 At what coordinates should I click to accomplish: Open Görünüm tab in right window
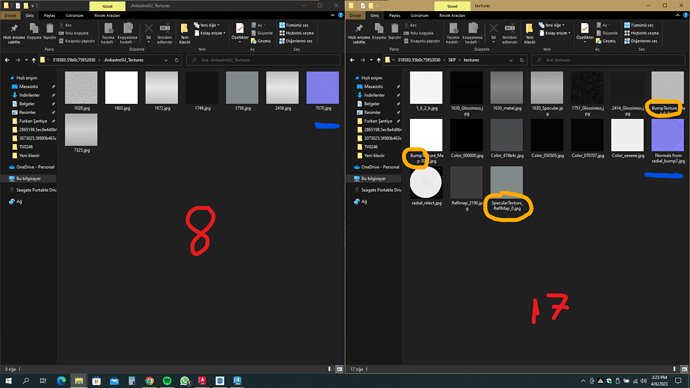click(419, 15)
